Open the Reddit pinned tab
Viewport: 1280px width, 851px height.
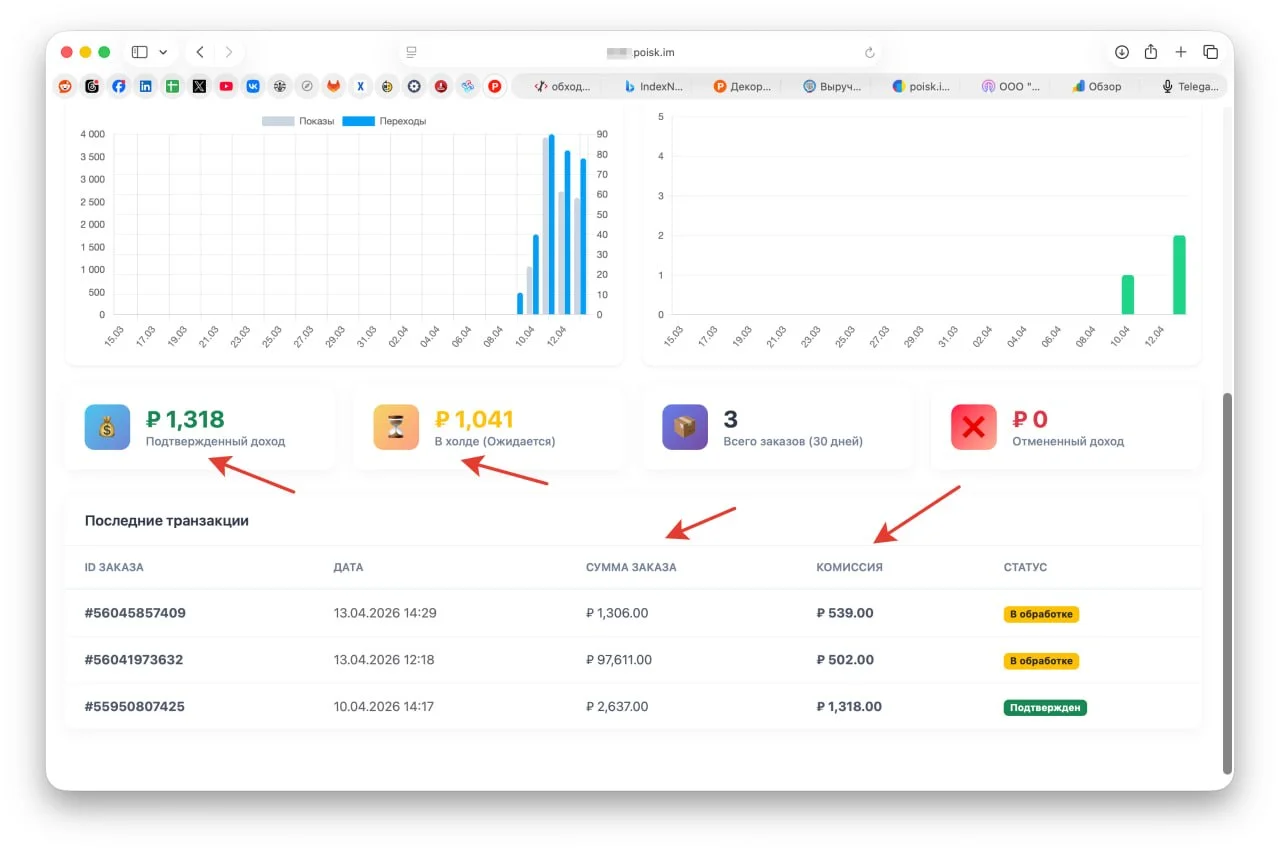65,87
